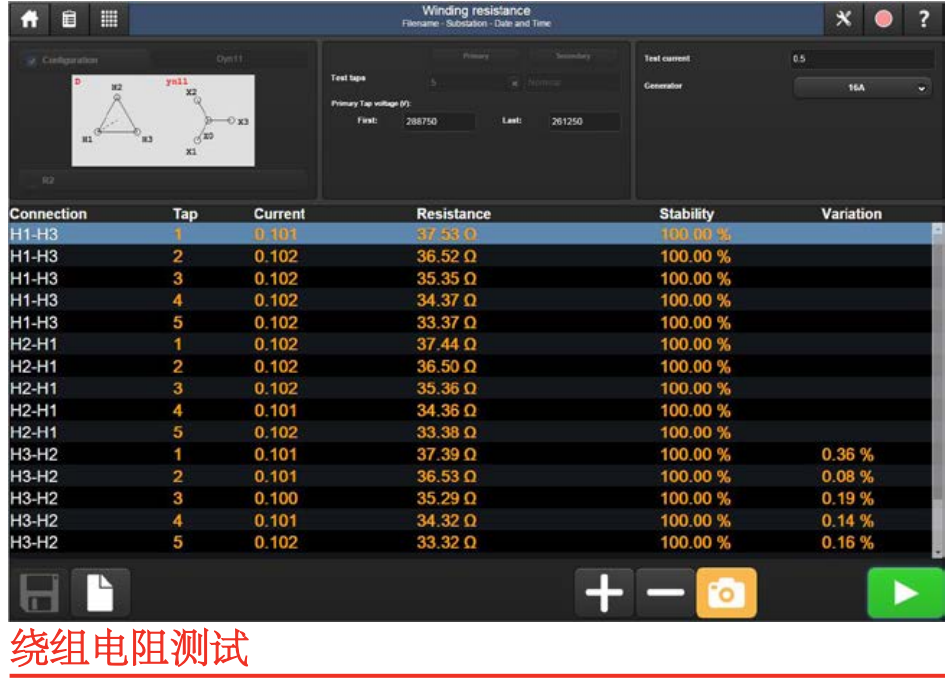Click the First tap voltage field
Image resolution: width=950 pixels, height=681 pixels.
(x=439, y=121)
